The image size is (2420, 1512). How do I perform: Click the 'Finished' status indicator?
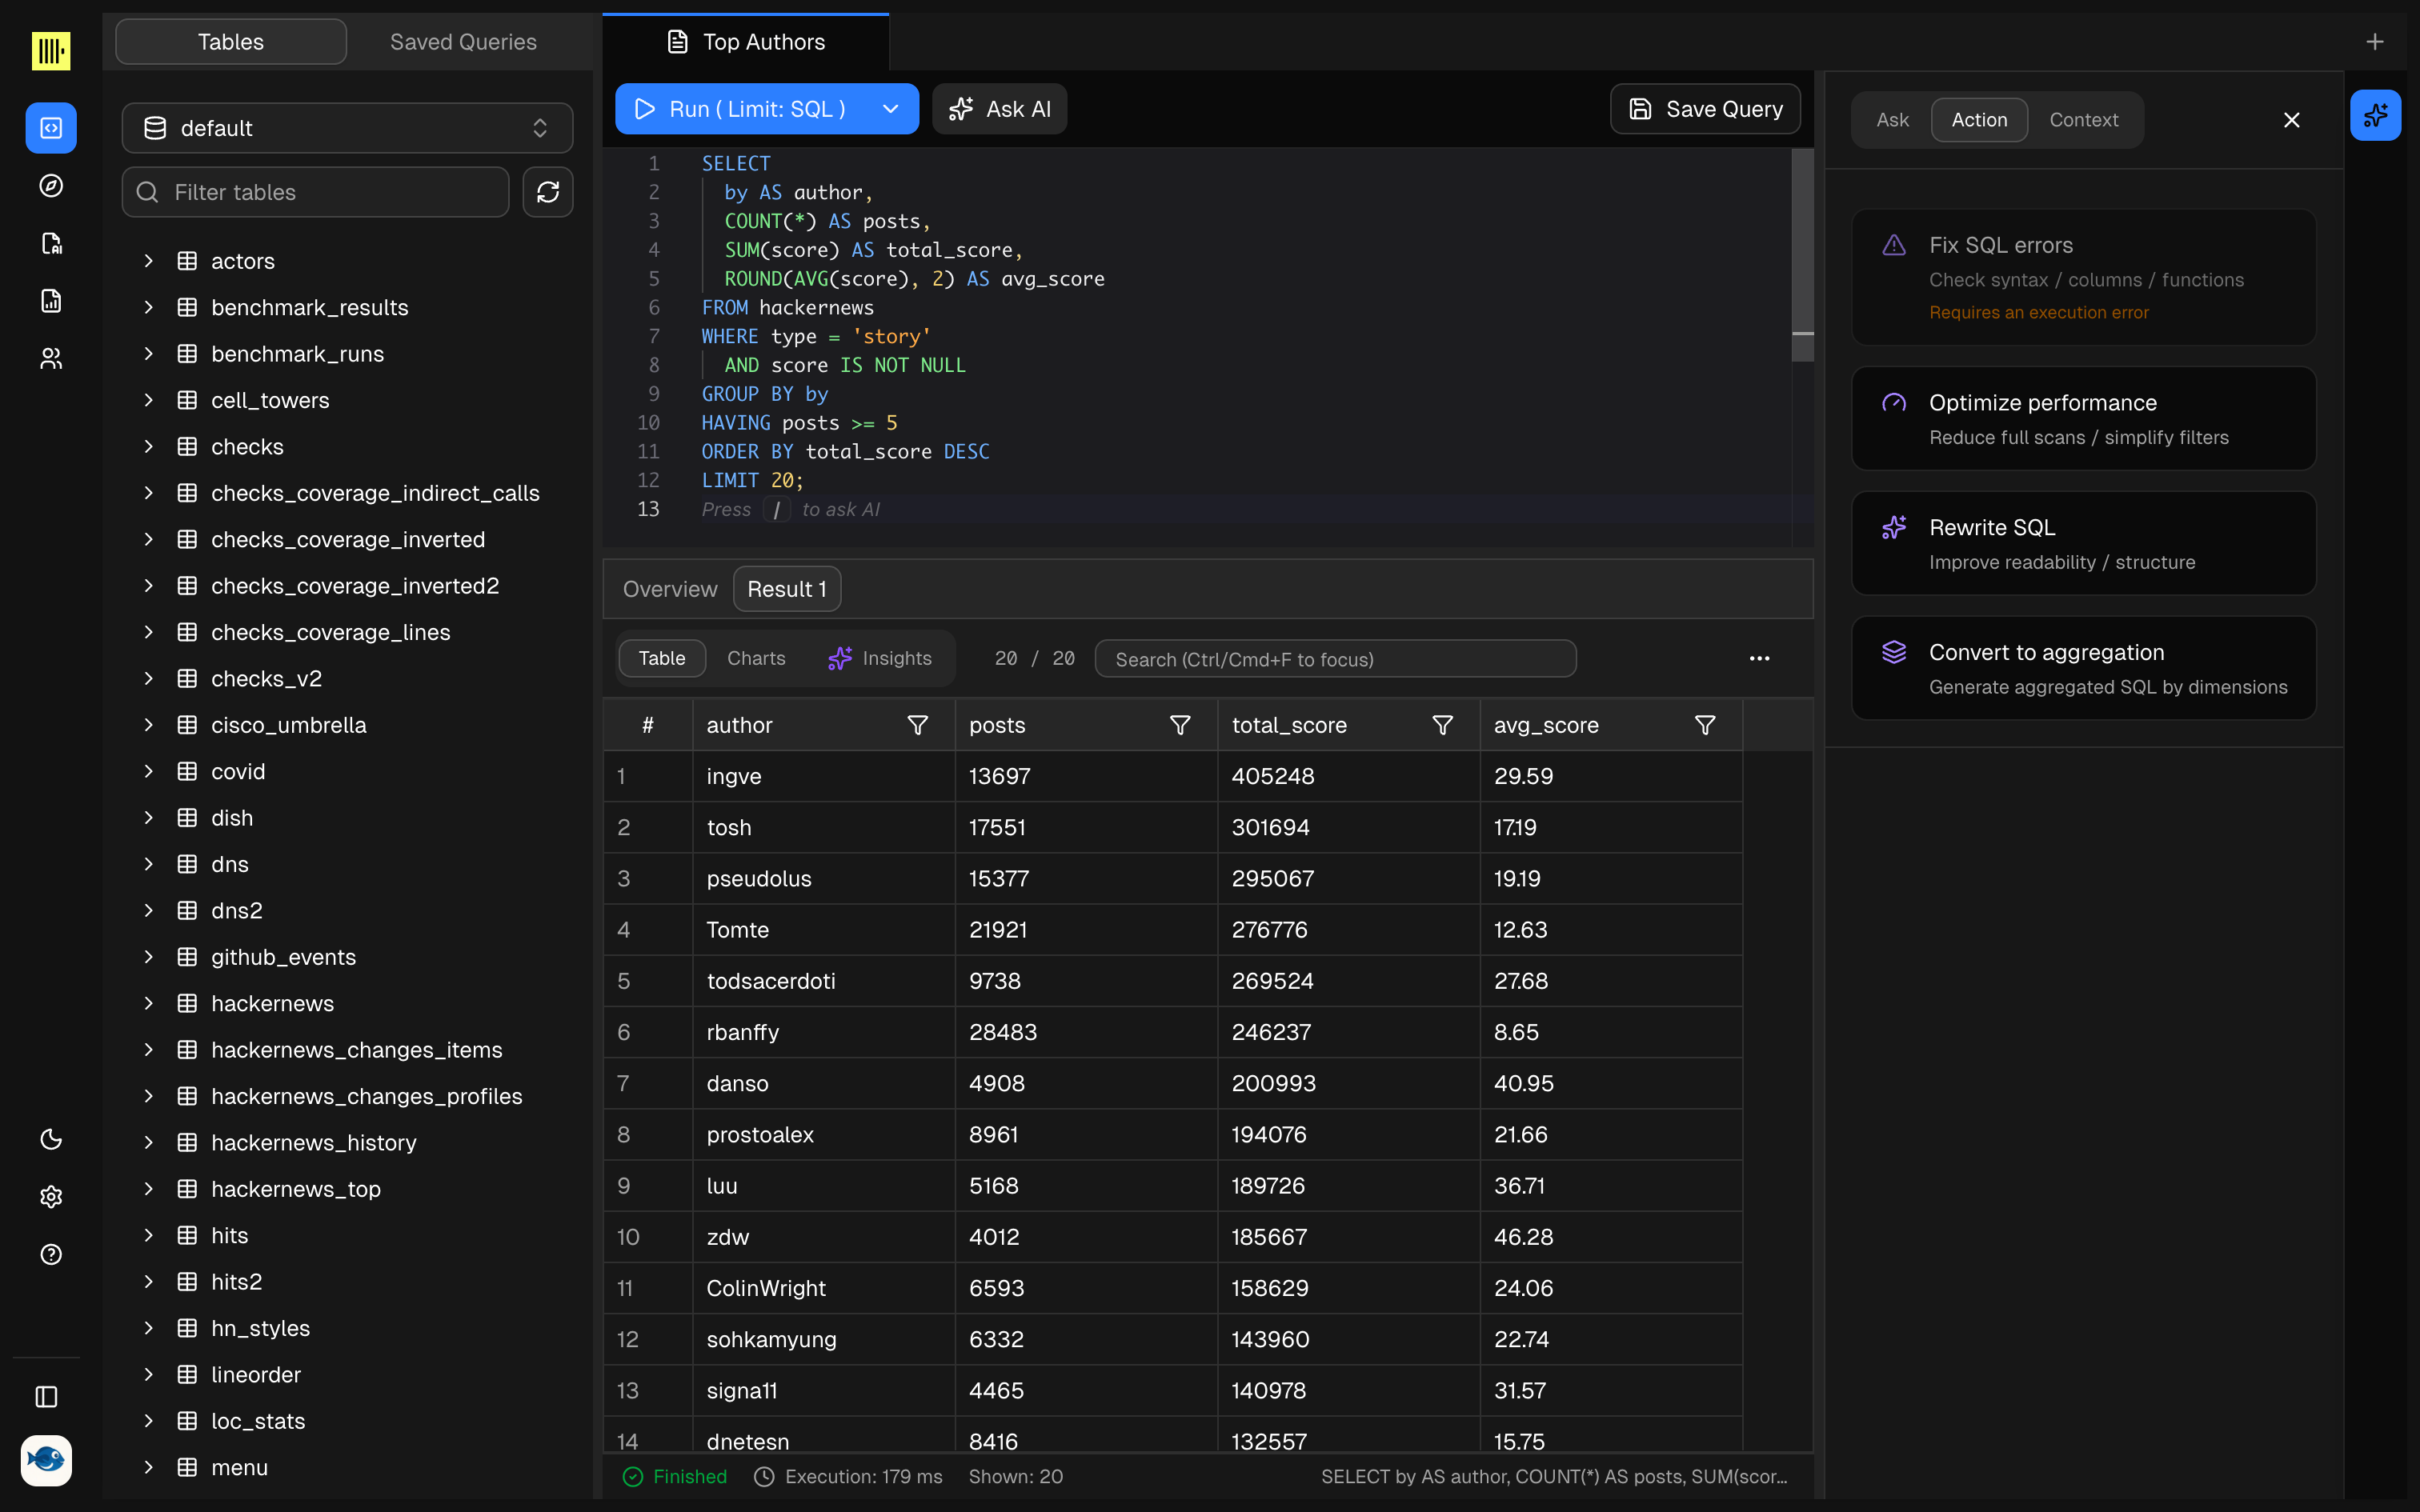pyautogui.click(x=675, y=1476)
